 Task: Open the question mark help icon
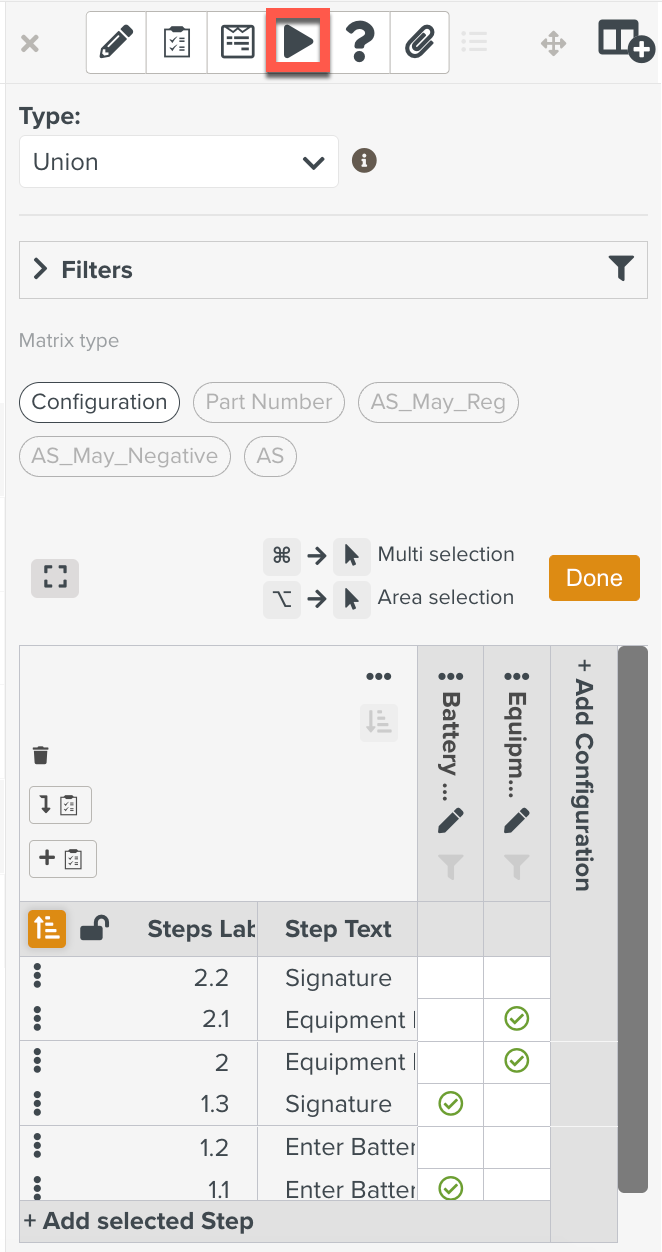coord(359,43)
